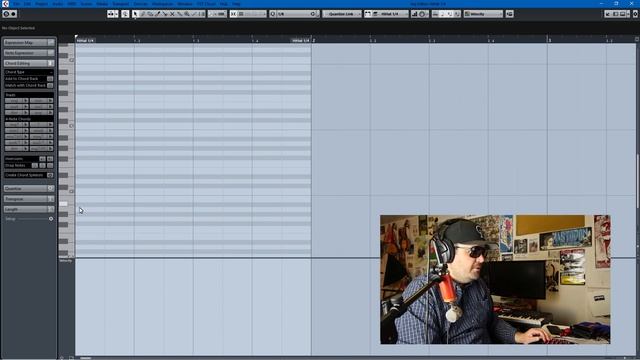Open the Velocity controller lane selector
640x360 pixels.
pyautogui.click(x=66, y=260)
